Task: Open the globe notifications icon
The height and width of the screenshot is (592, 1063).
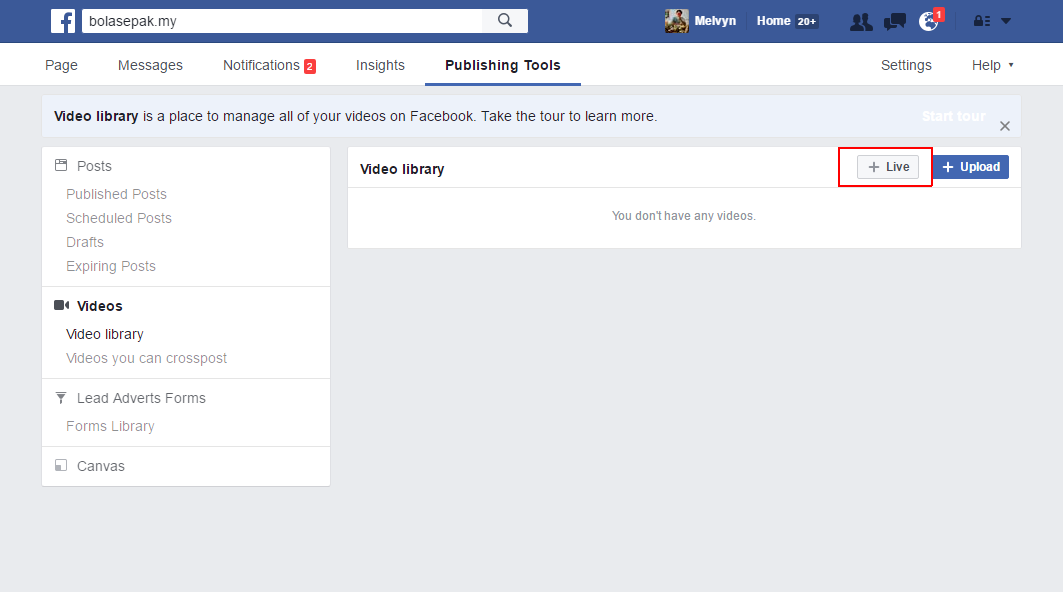Action: coord(929,22)
